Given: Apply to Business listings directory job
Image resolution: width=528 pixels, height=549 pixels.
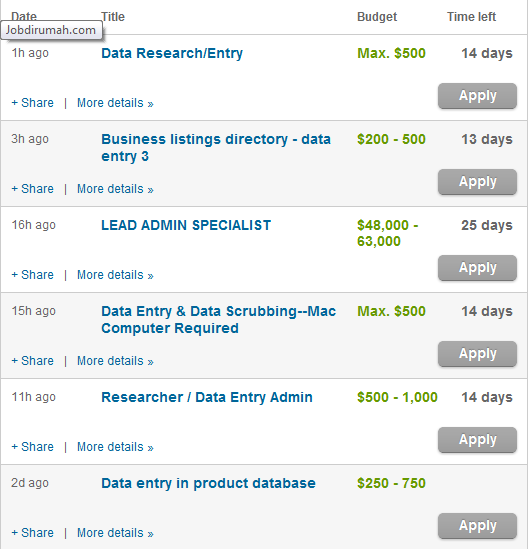Looking at the screenshot, I should pyautogui.click(x=477, y=182).
